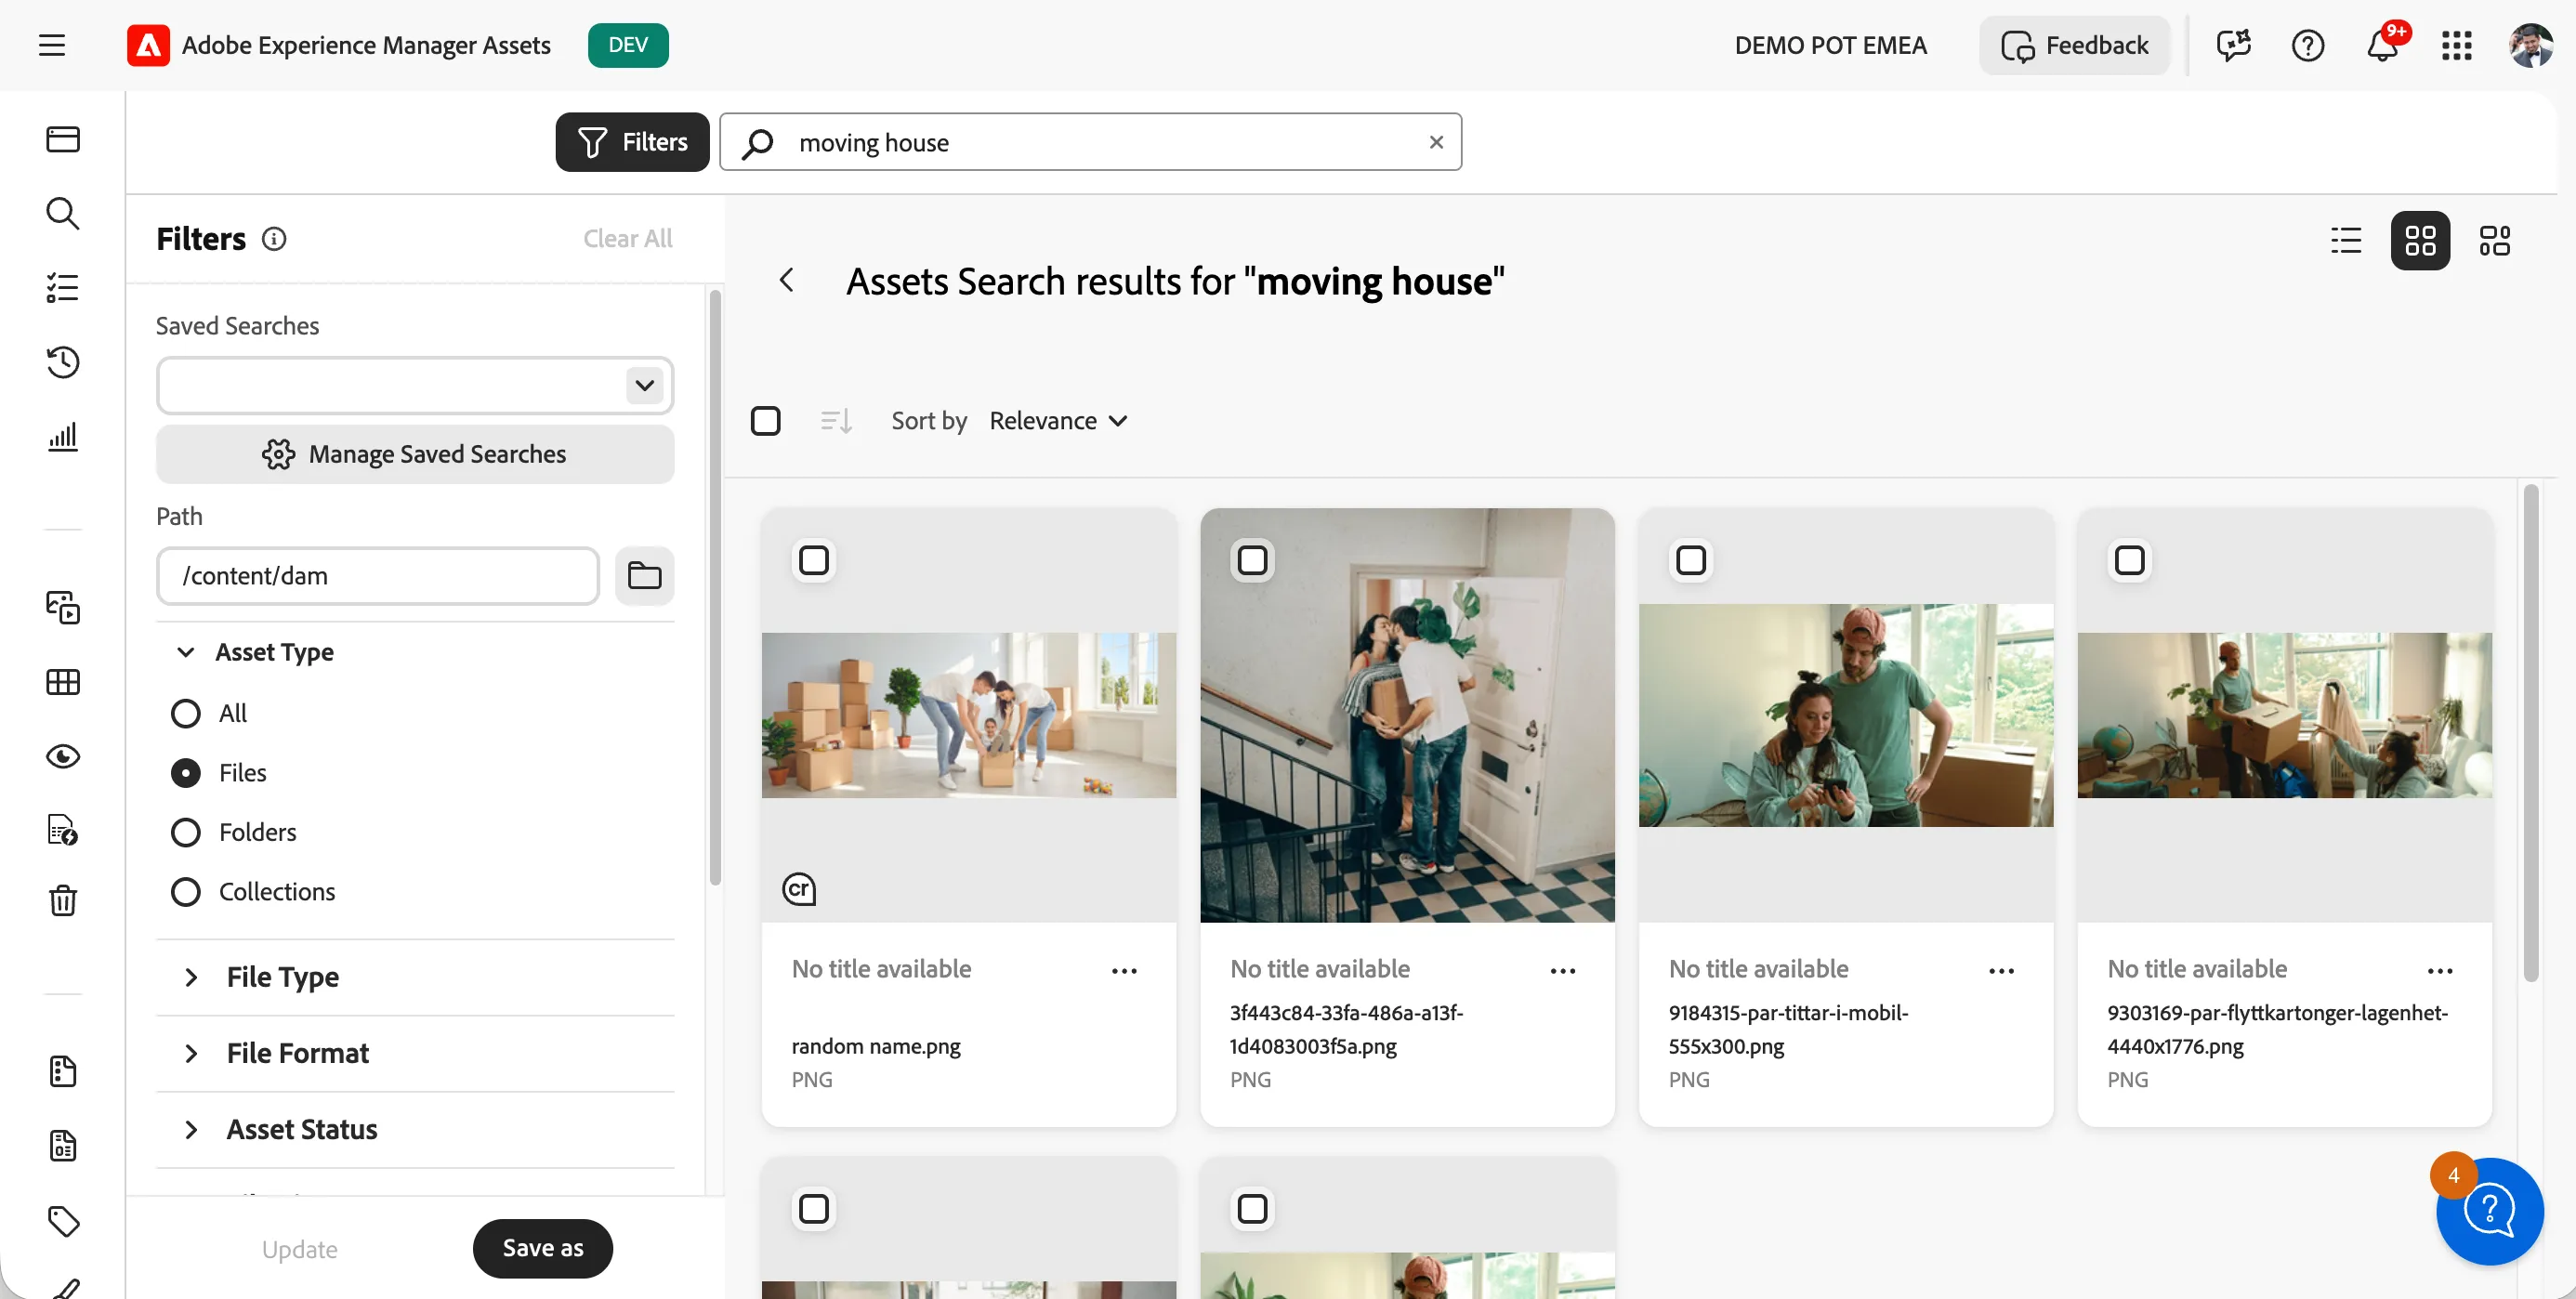Check the 9184315-par-tittar card checkbox
The image size is (2576, 1299).
click(x=1691, y=560)
